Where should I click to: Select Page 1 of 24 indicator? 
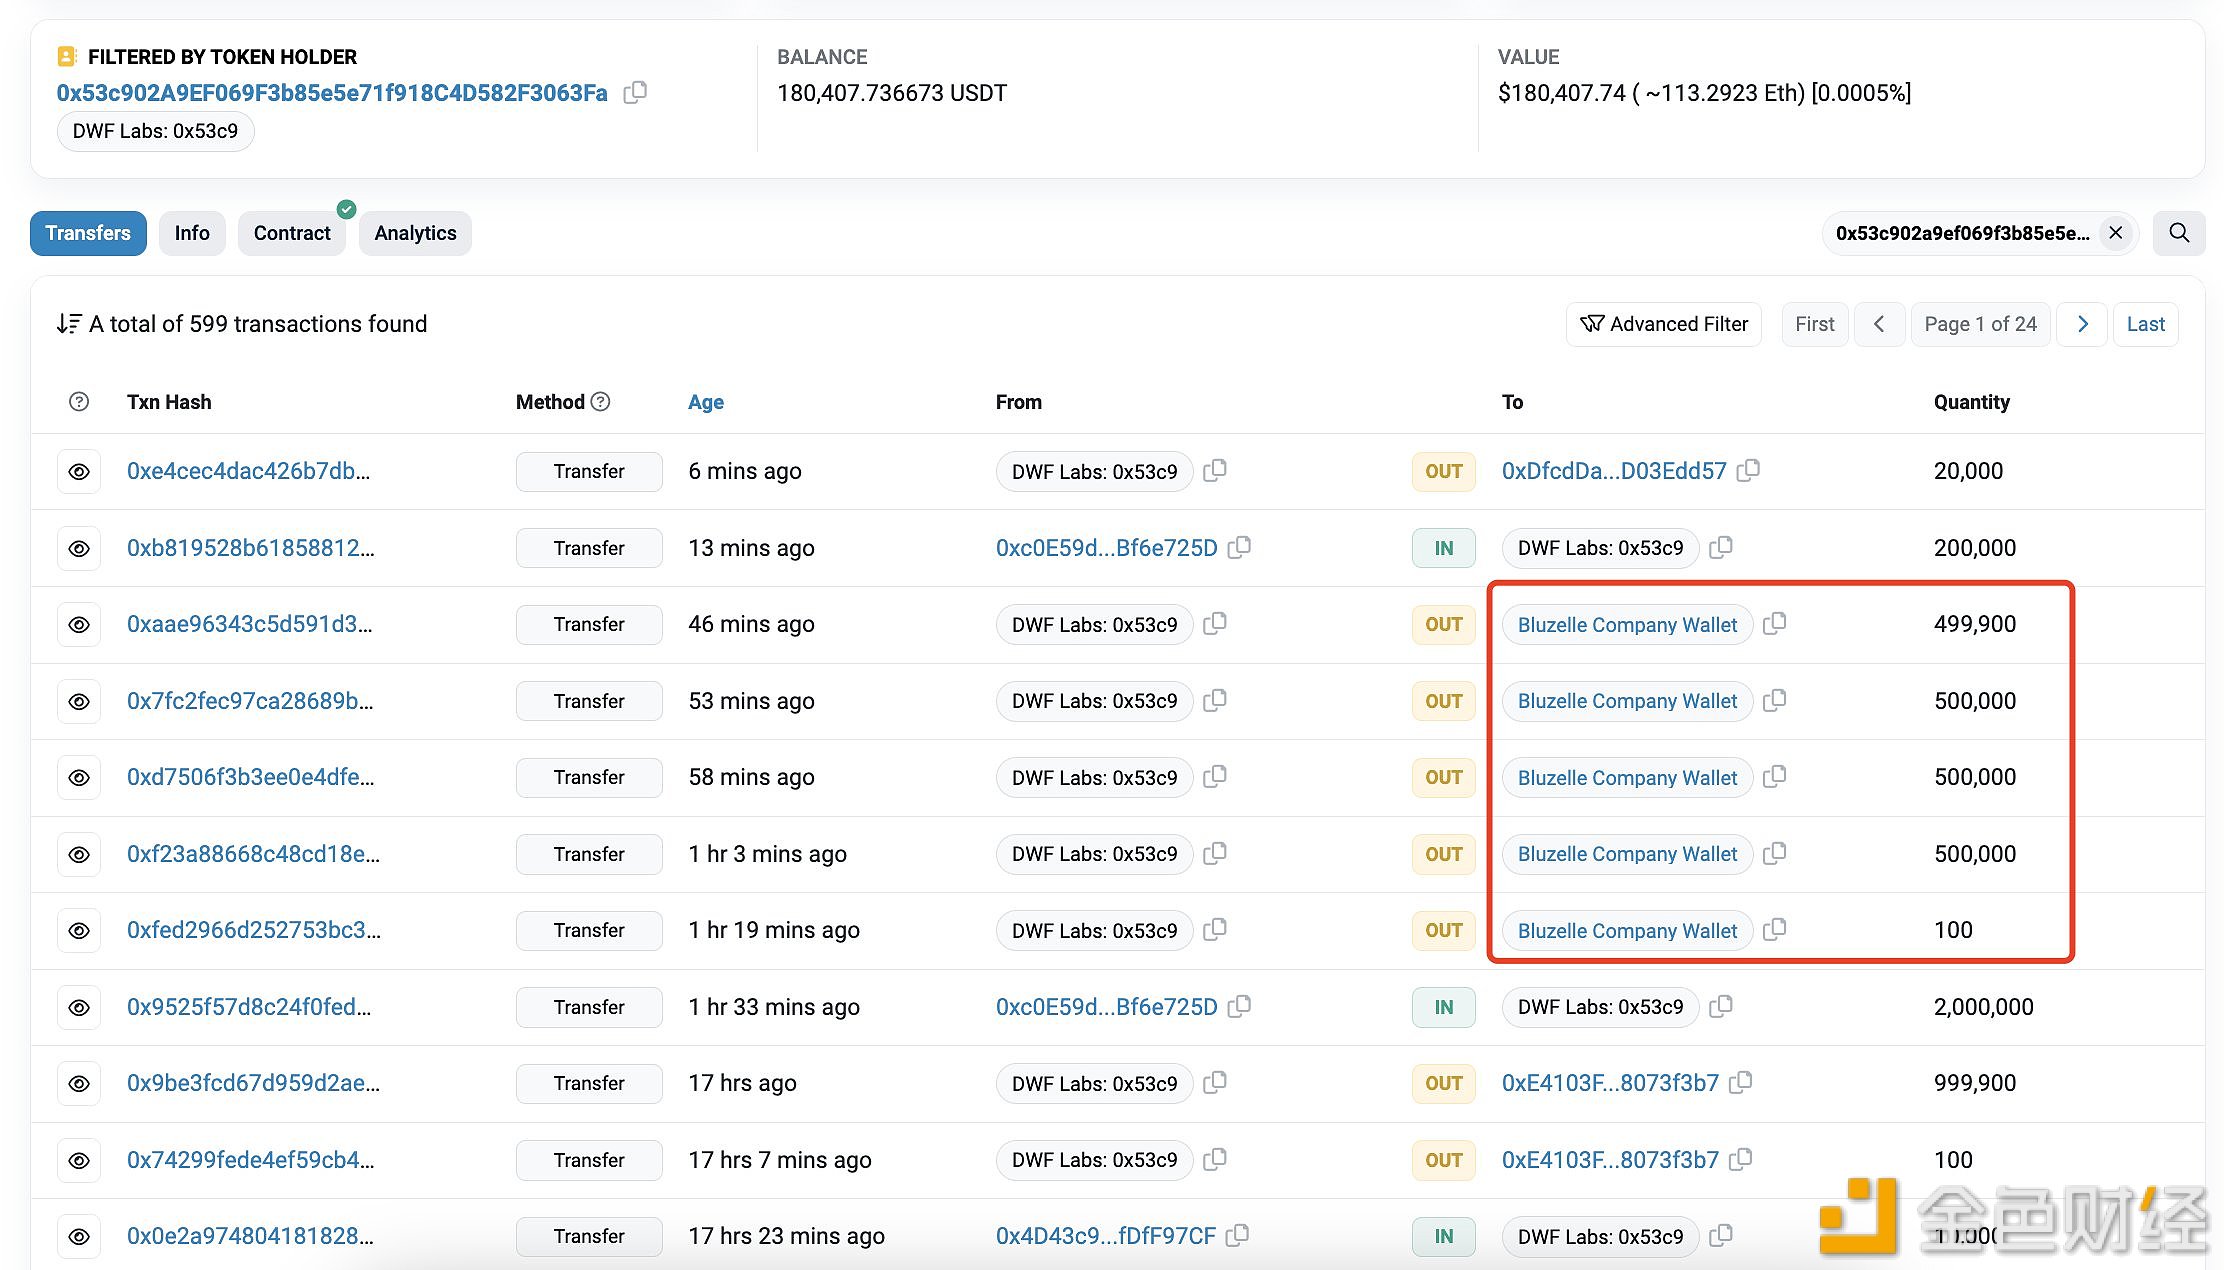pos(1981,324)
